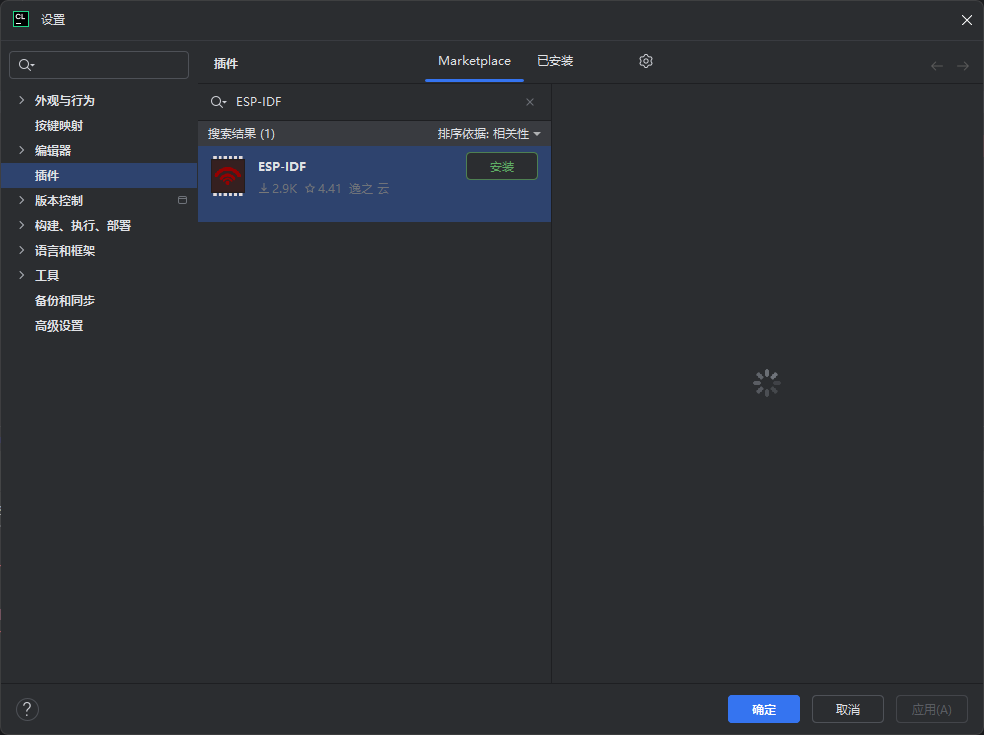
Task: Click the CLion logo in title bar
Action: 21,19
